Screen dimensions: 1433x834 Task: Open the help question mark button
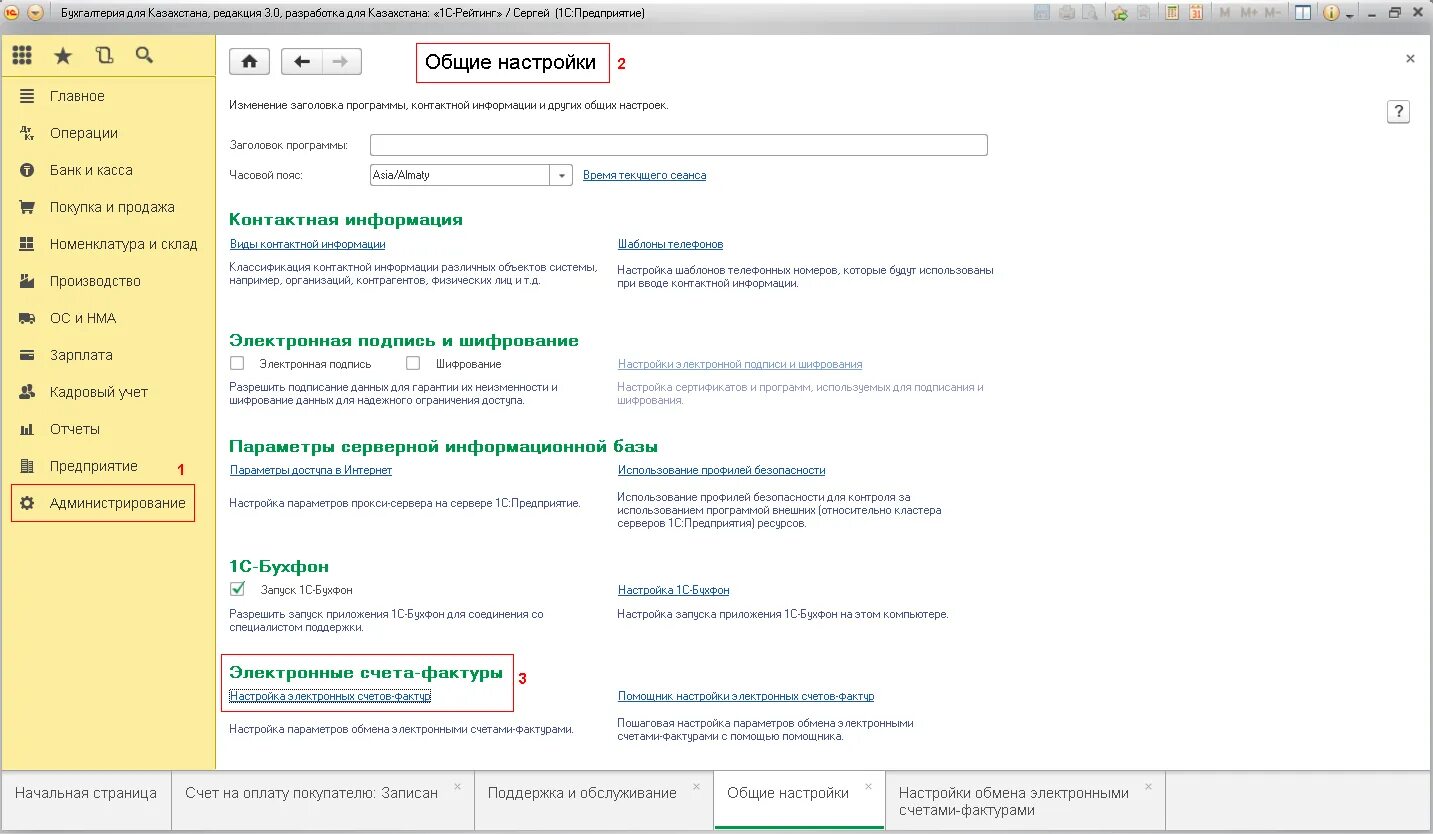click(x=1398, y=112)
